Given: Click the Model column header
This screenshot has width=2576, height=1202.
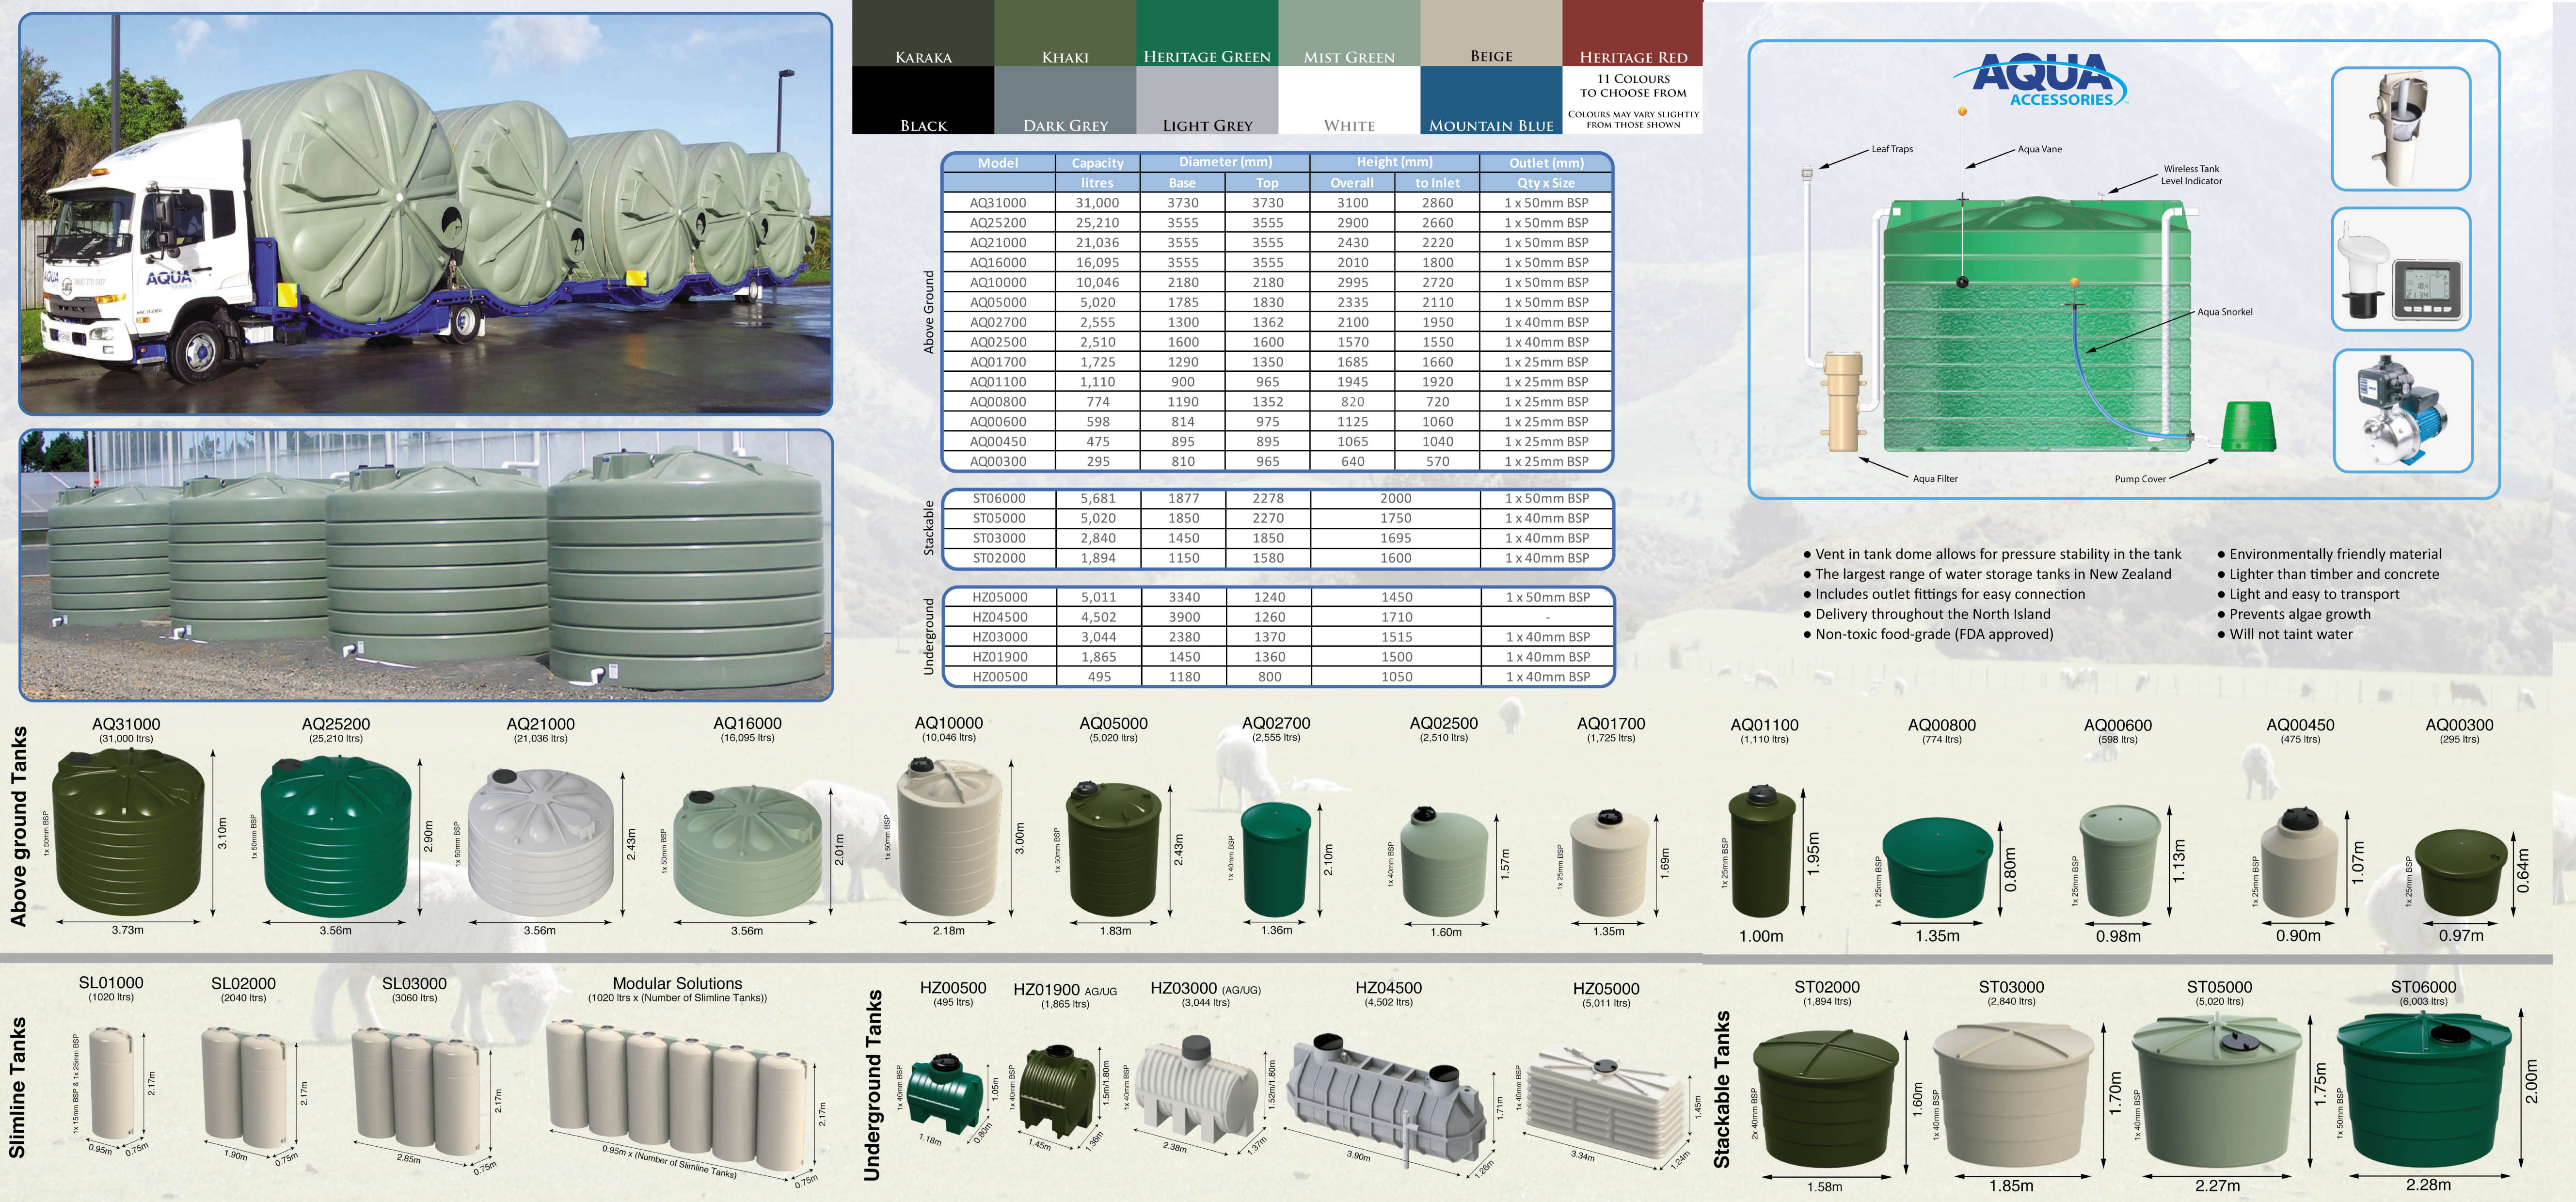Looking at the screenshot, I should coord(998,162).
